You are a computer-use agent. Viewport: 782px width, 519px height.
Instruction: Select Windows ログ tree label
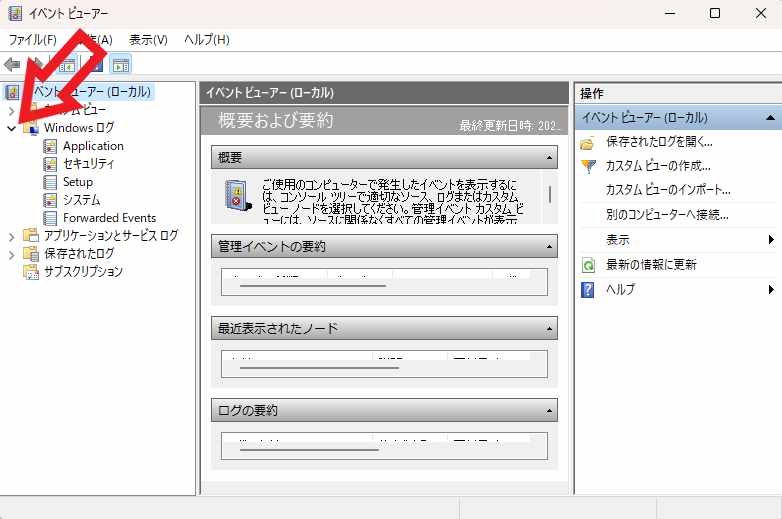point(79,128)
